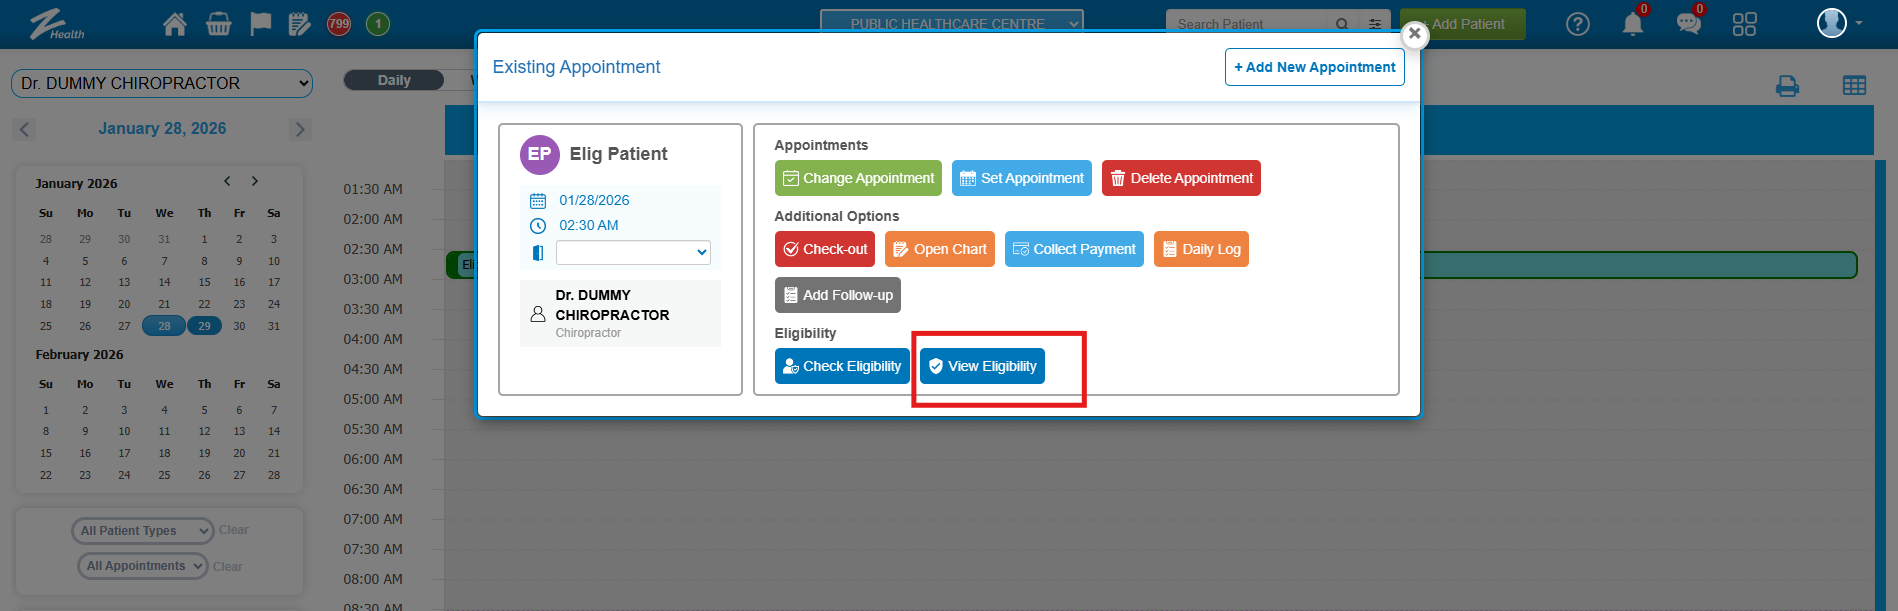
Task: Go to next day using right arrow
Action: (x=299, y=129)
